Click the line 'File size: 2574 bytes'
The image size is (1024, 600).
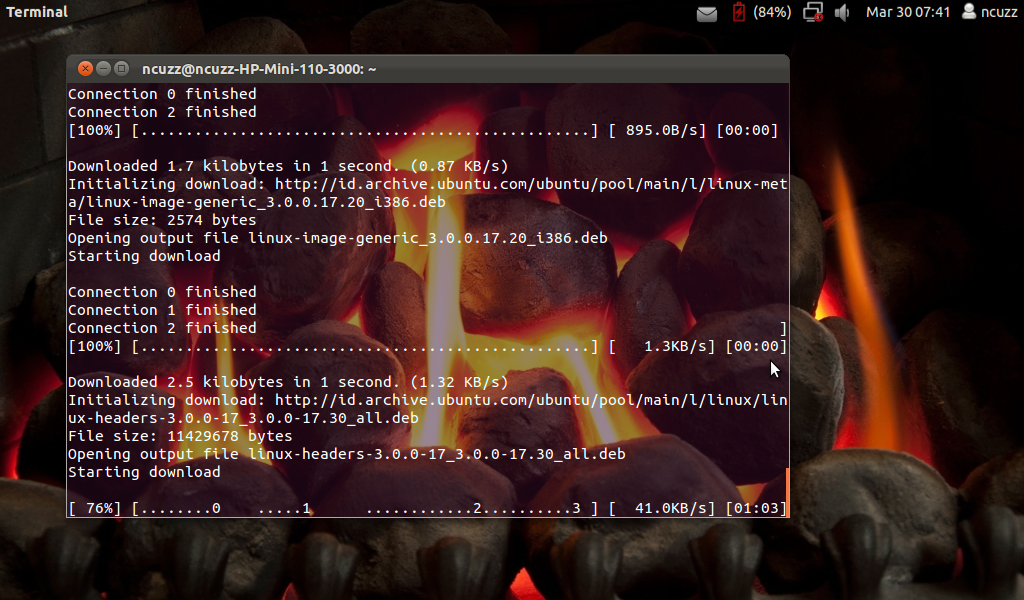162,220
